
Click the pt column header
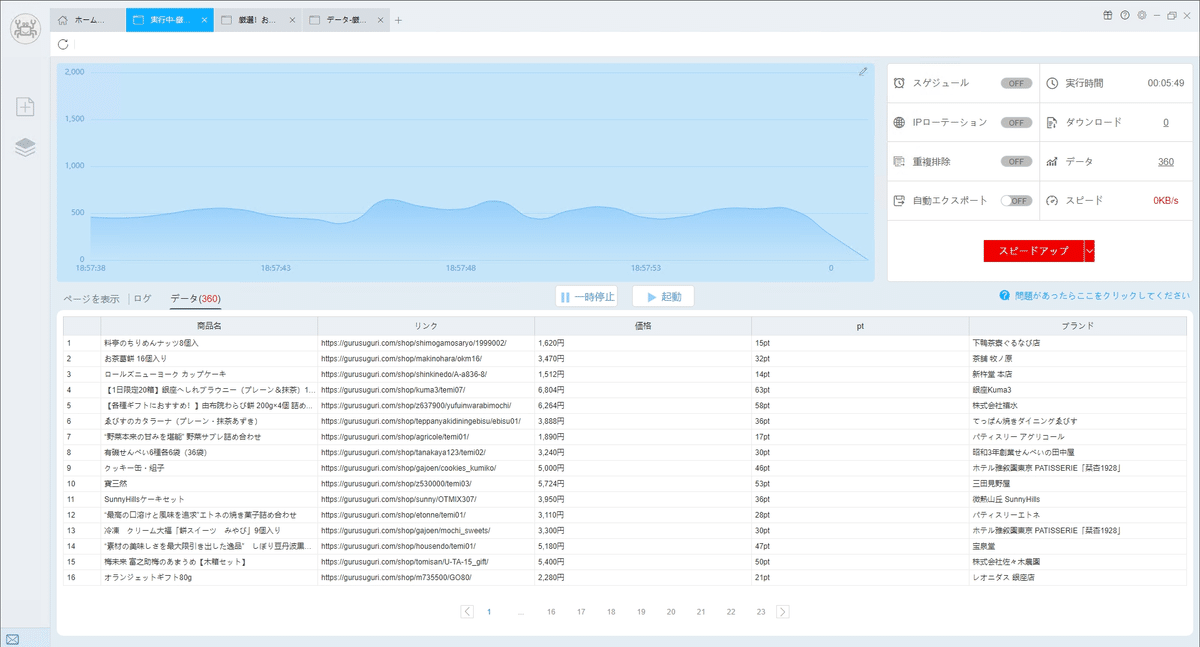(860, 325)
